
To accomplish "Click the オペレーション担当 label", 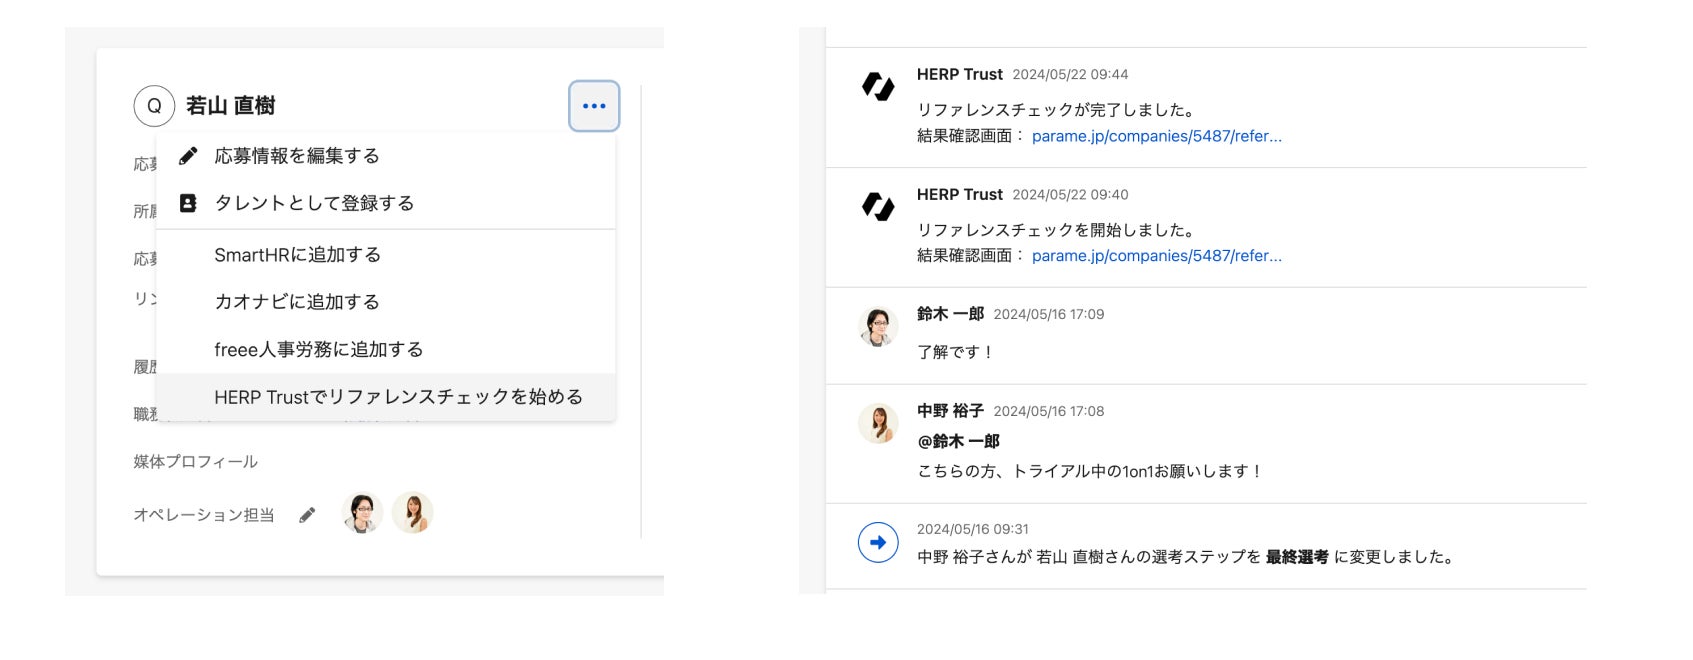I will point(204,515).
